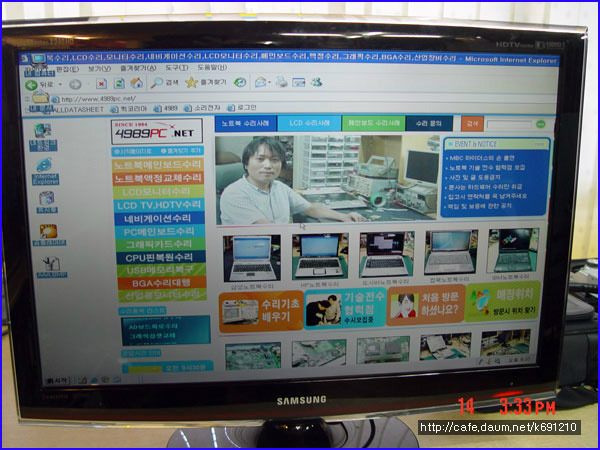Select BGA수리대행 sidebar menu
600x450 pixels.
pyautogui.click(x=162, y=283)
